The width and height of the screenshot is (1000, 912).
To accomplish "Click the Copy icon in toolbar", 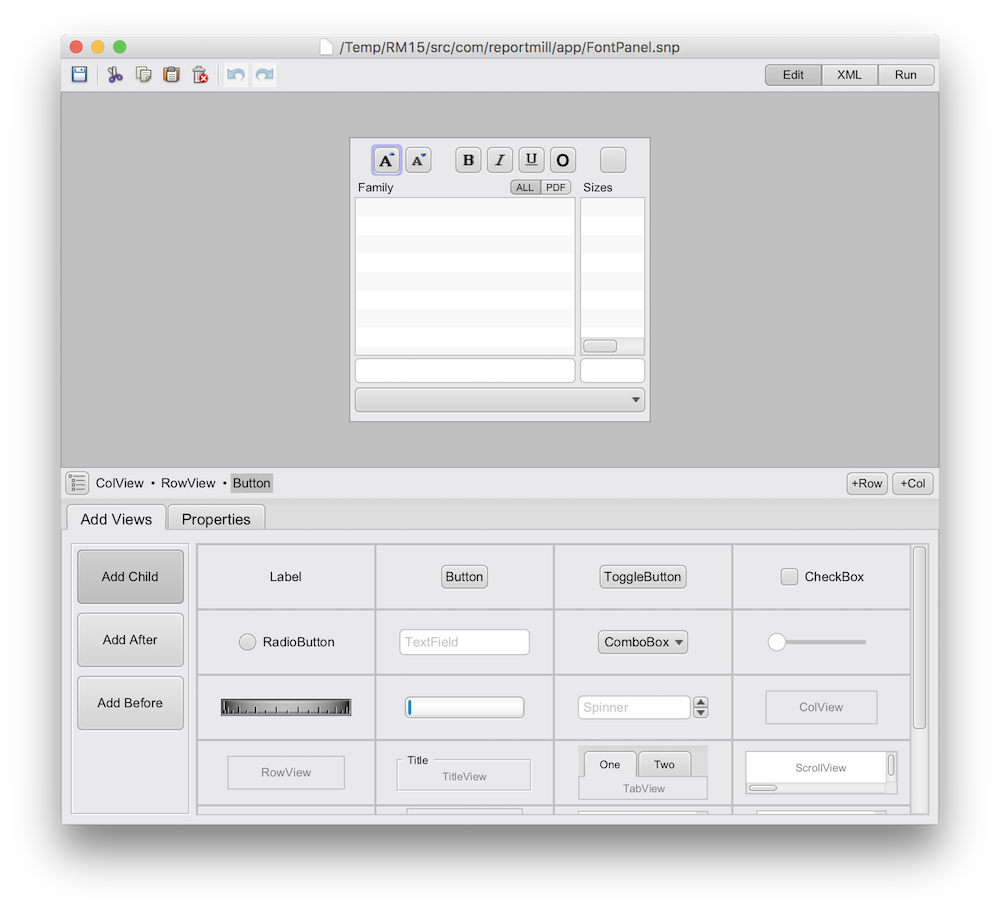I will point(143,75).
